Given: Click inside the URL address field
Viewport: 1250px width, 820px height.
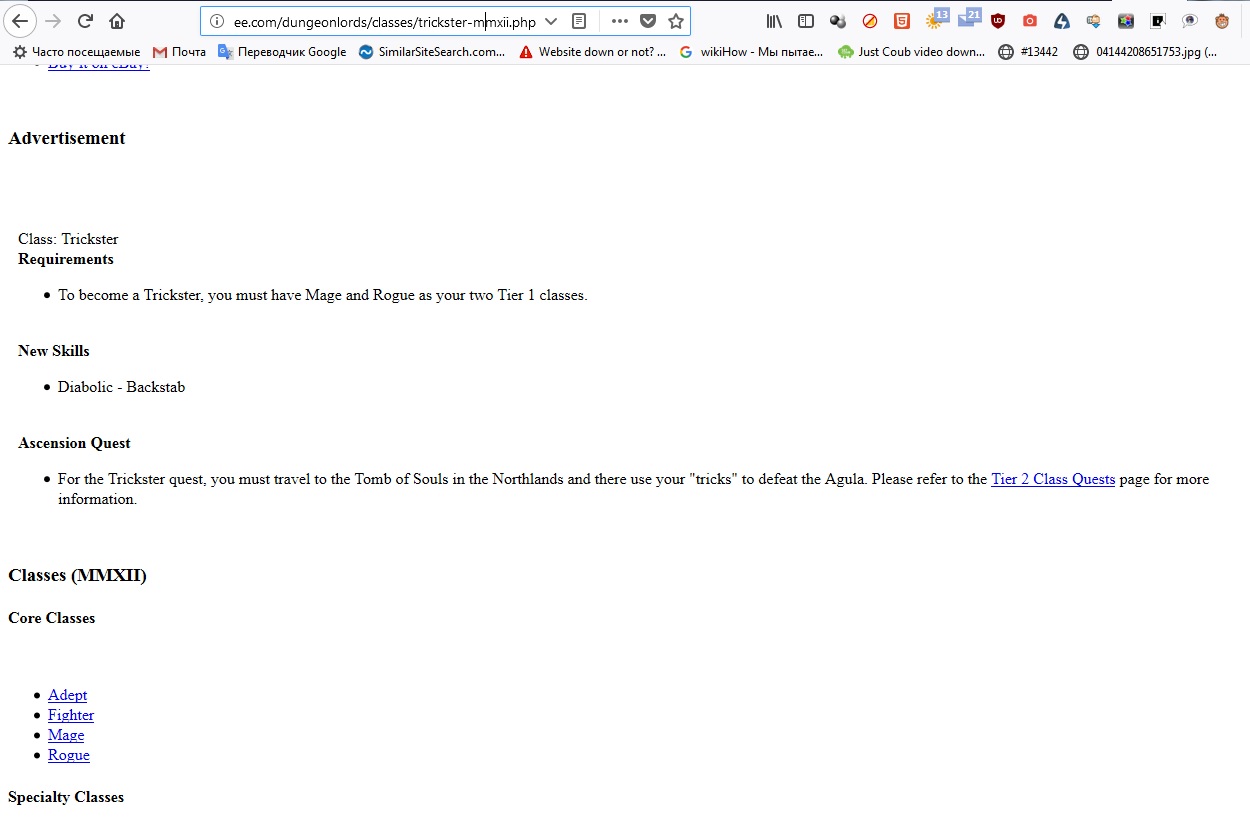Looking at the screenshot, I should coord(385,21).
